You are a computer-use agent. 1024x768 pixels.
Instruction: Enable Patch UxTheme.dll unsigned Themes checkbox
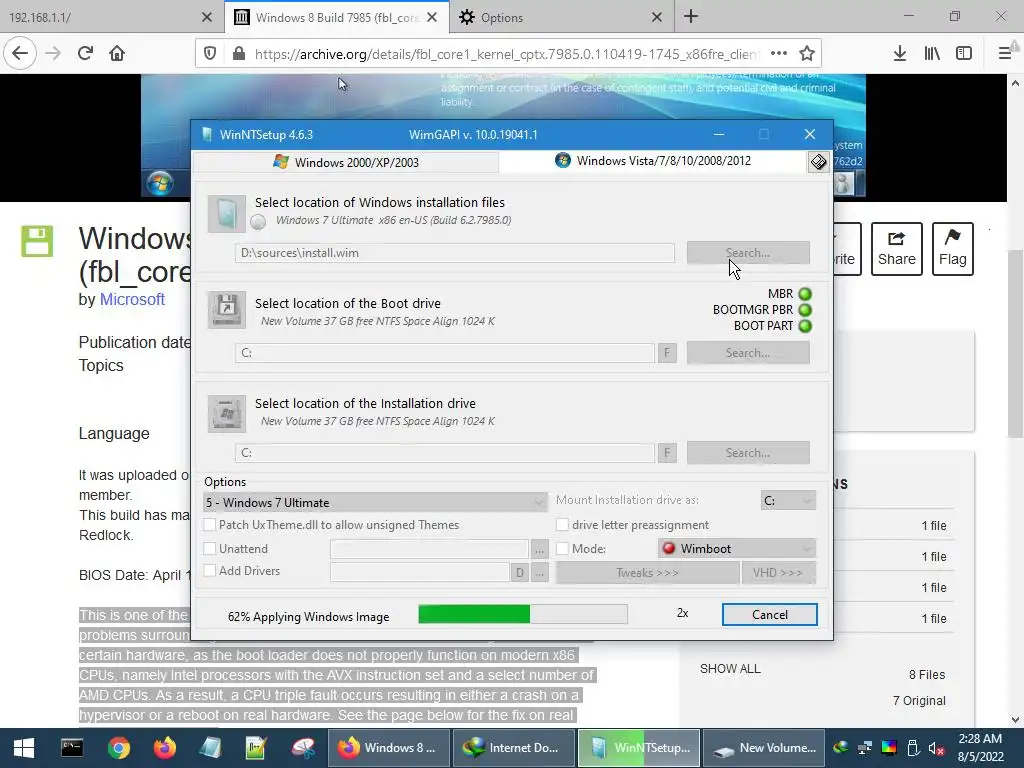(210, 524)
